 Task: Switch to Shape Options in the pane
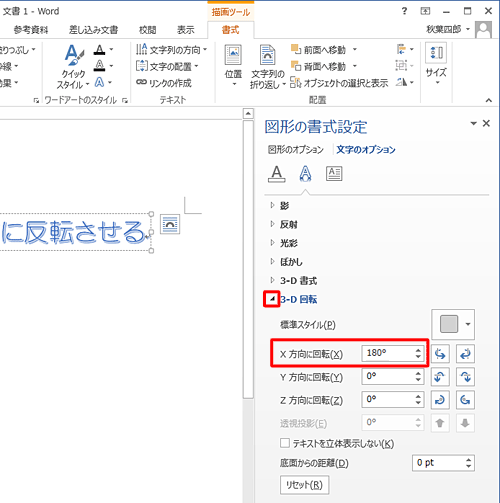coord(296,150)
